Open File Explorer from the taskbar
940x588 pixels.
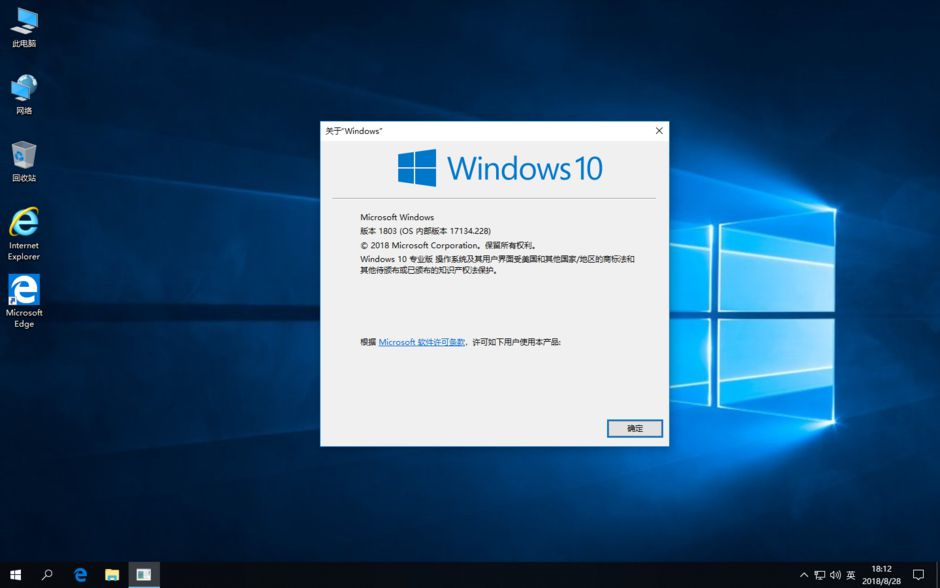point(112,575)
